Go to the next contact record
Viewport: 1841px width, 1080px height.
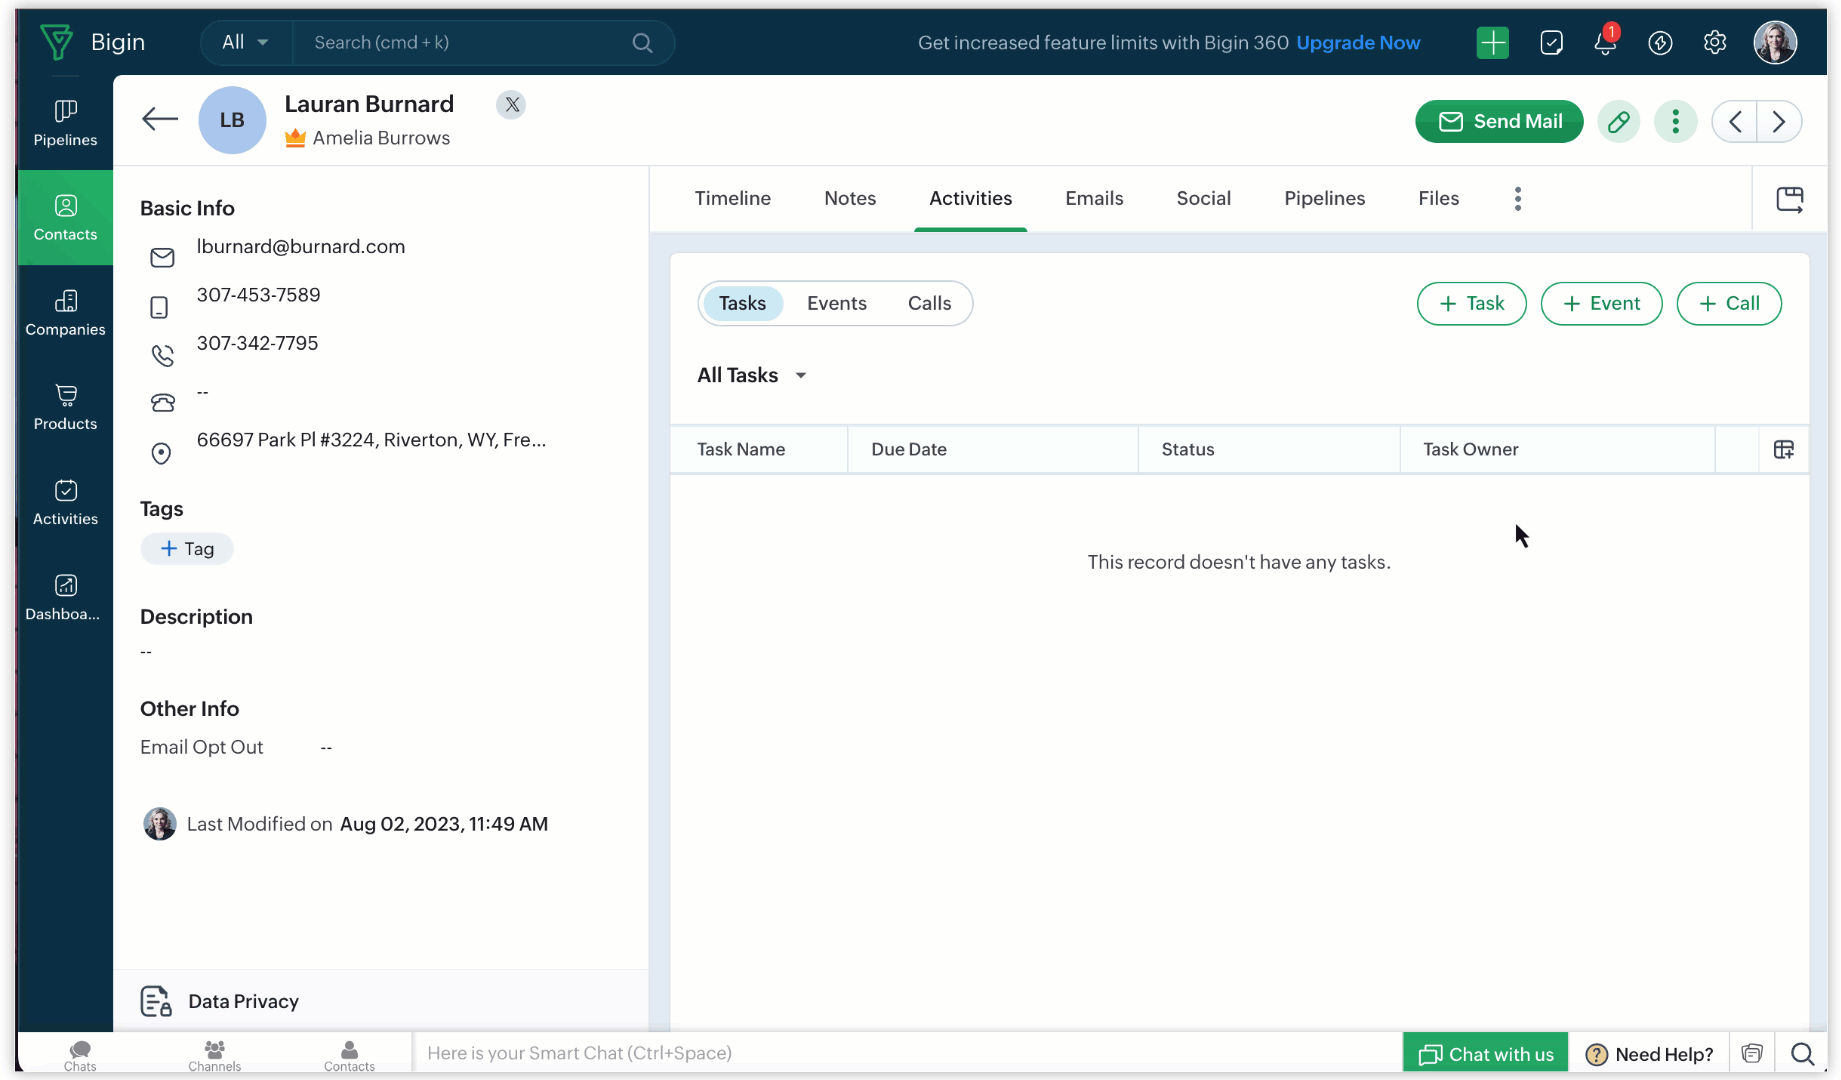[x=1779, y=122]
